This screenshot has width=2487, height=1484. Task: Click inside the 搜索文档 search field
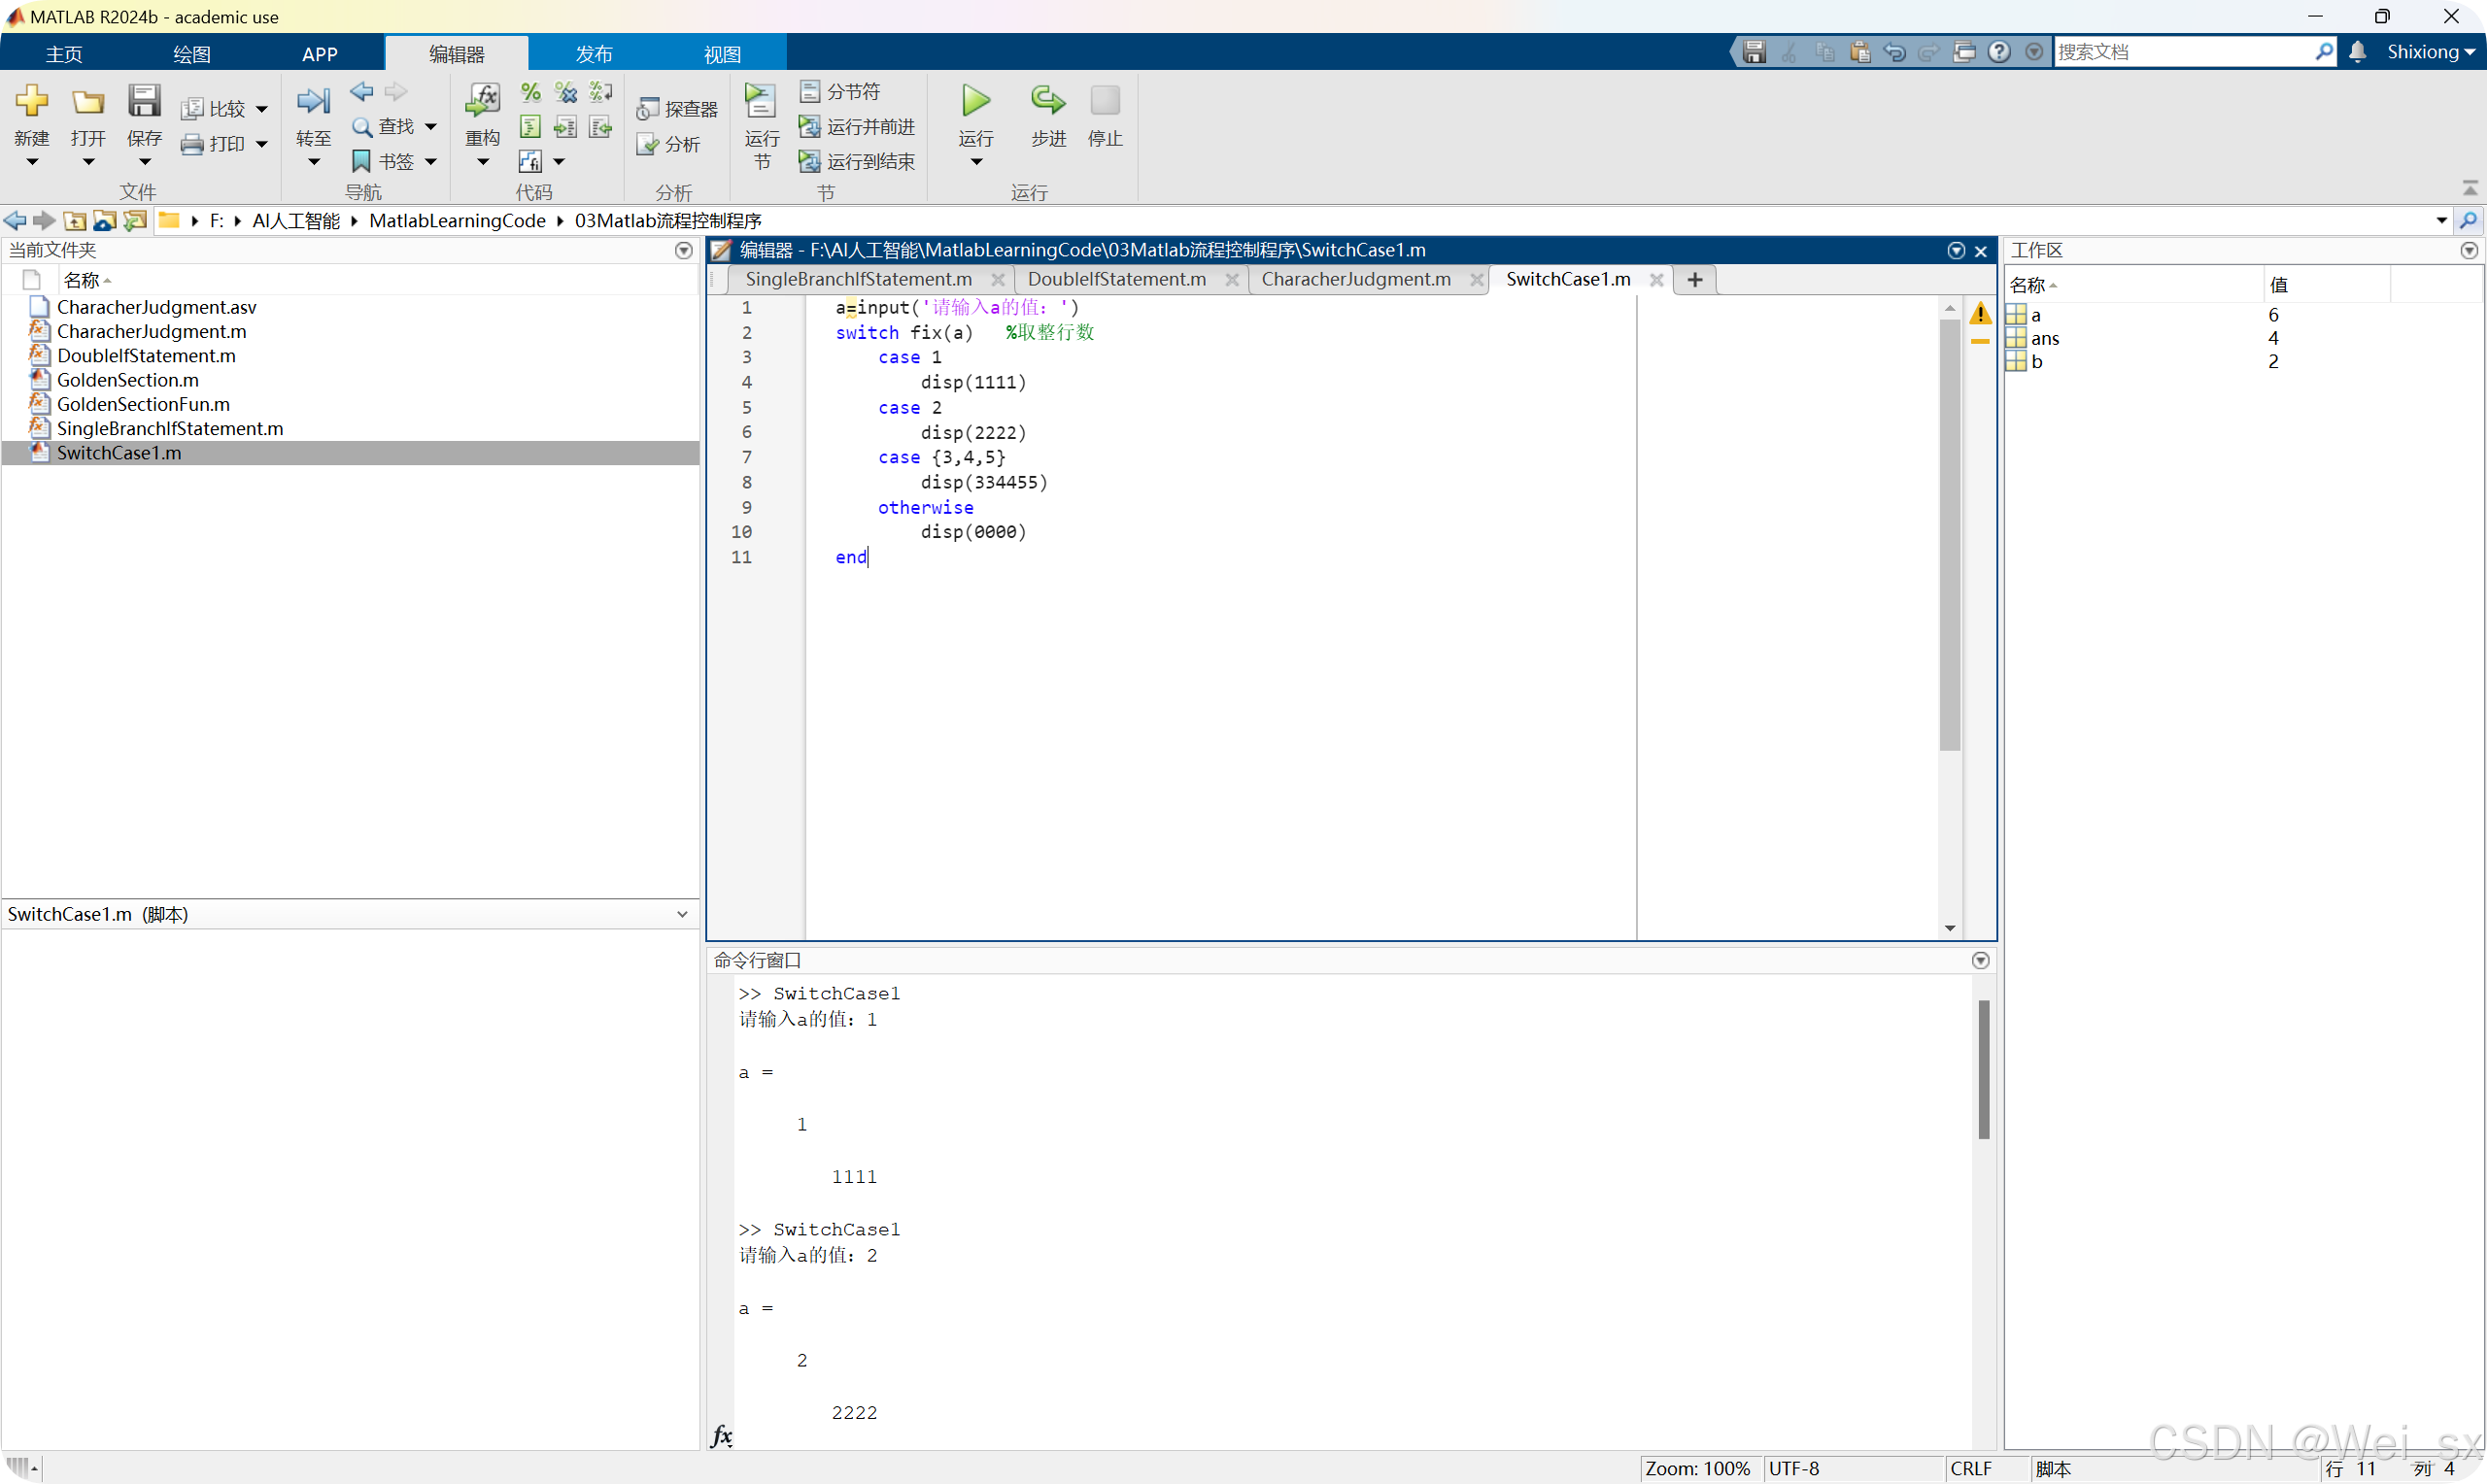pos(2180,51)
